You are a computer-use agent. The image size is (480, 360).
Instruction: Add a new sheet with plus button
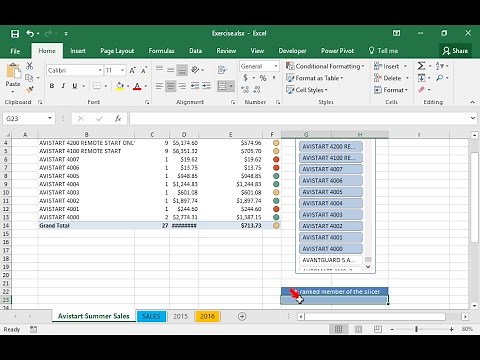[x=242, y=316]
